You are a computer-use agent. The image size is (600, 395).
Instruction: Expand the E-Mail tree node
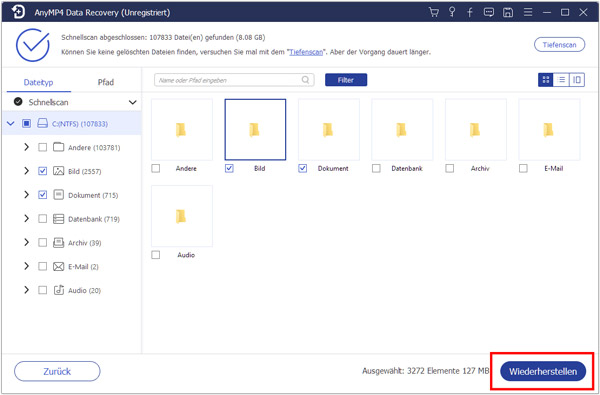pyautogui.click(x=26, y=266)
